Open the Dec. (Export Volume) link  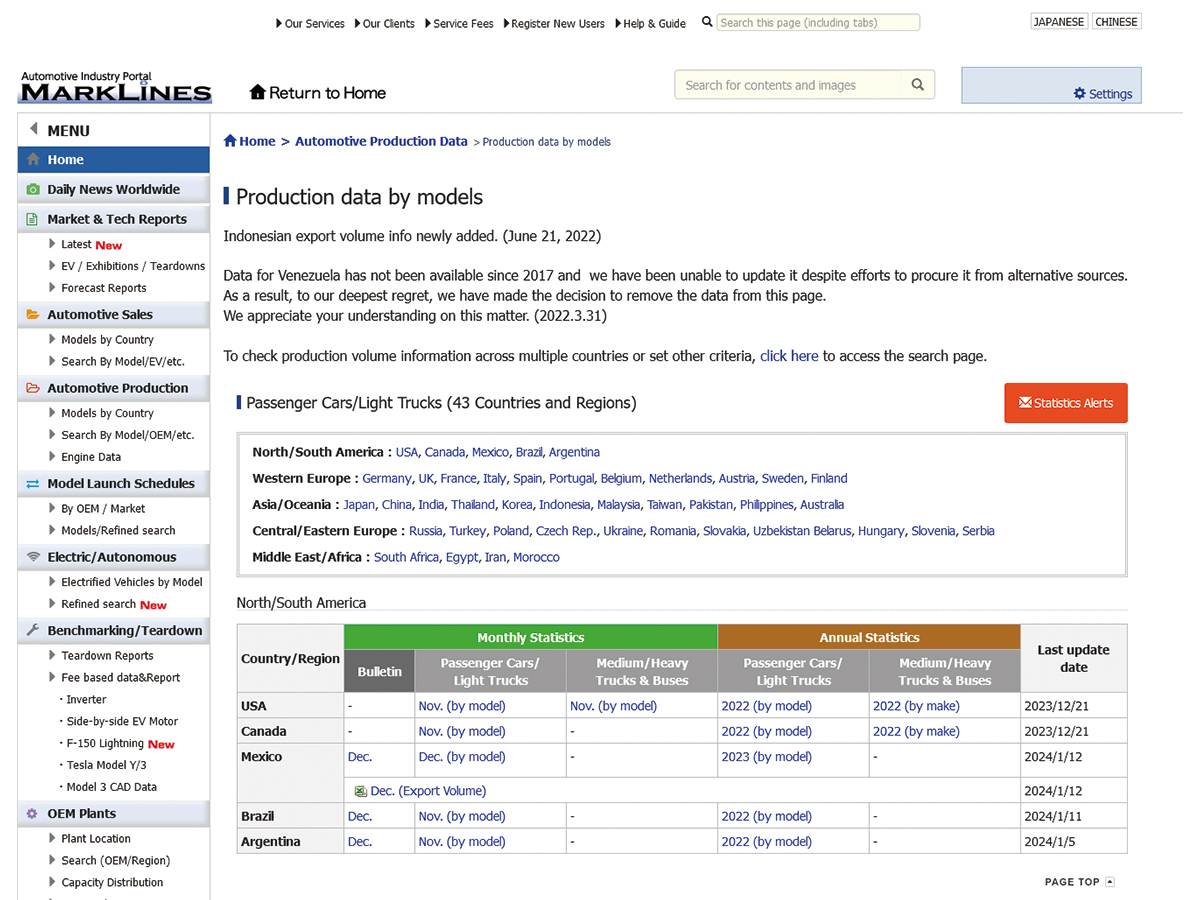(428, 791)
